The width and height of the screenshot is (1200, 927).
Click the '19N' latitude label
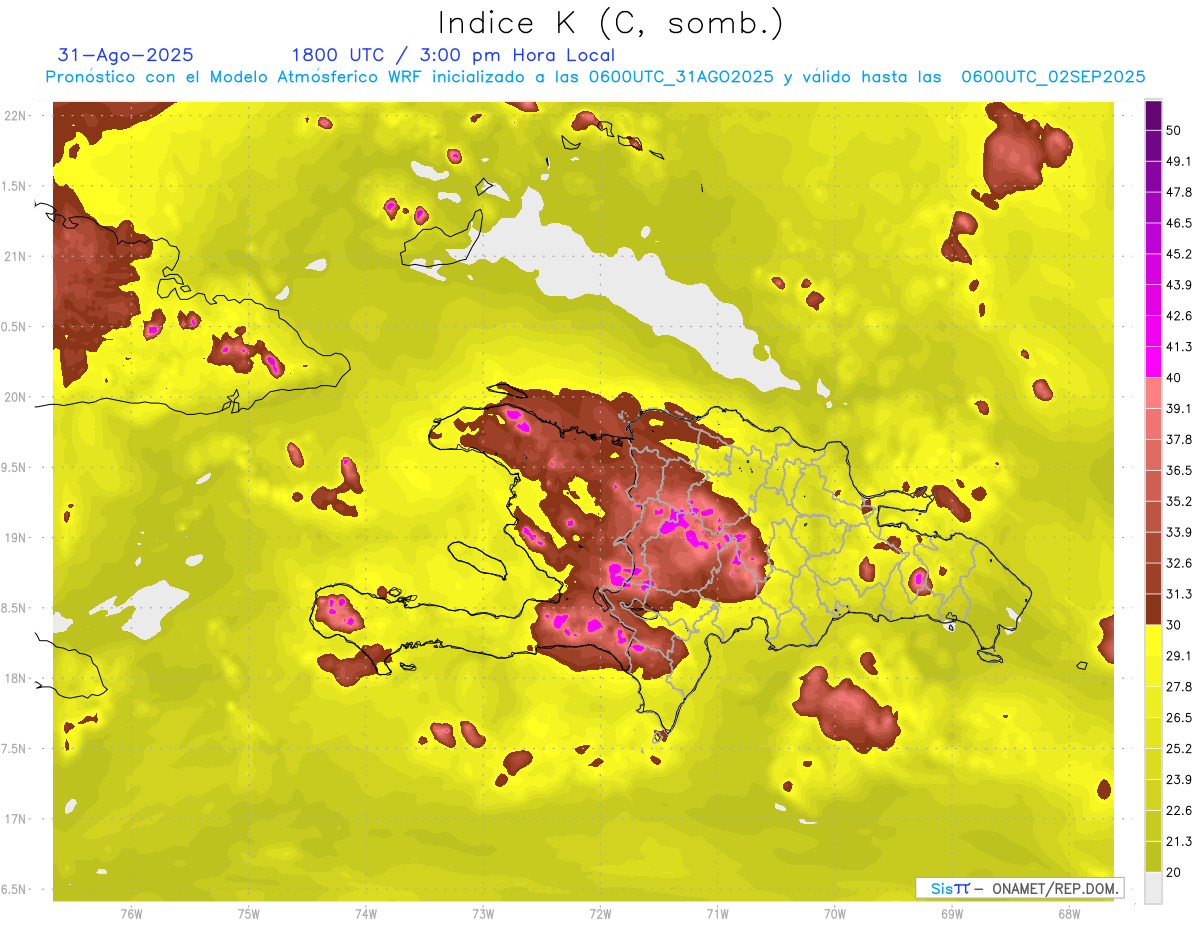click(x=15, y=537)
